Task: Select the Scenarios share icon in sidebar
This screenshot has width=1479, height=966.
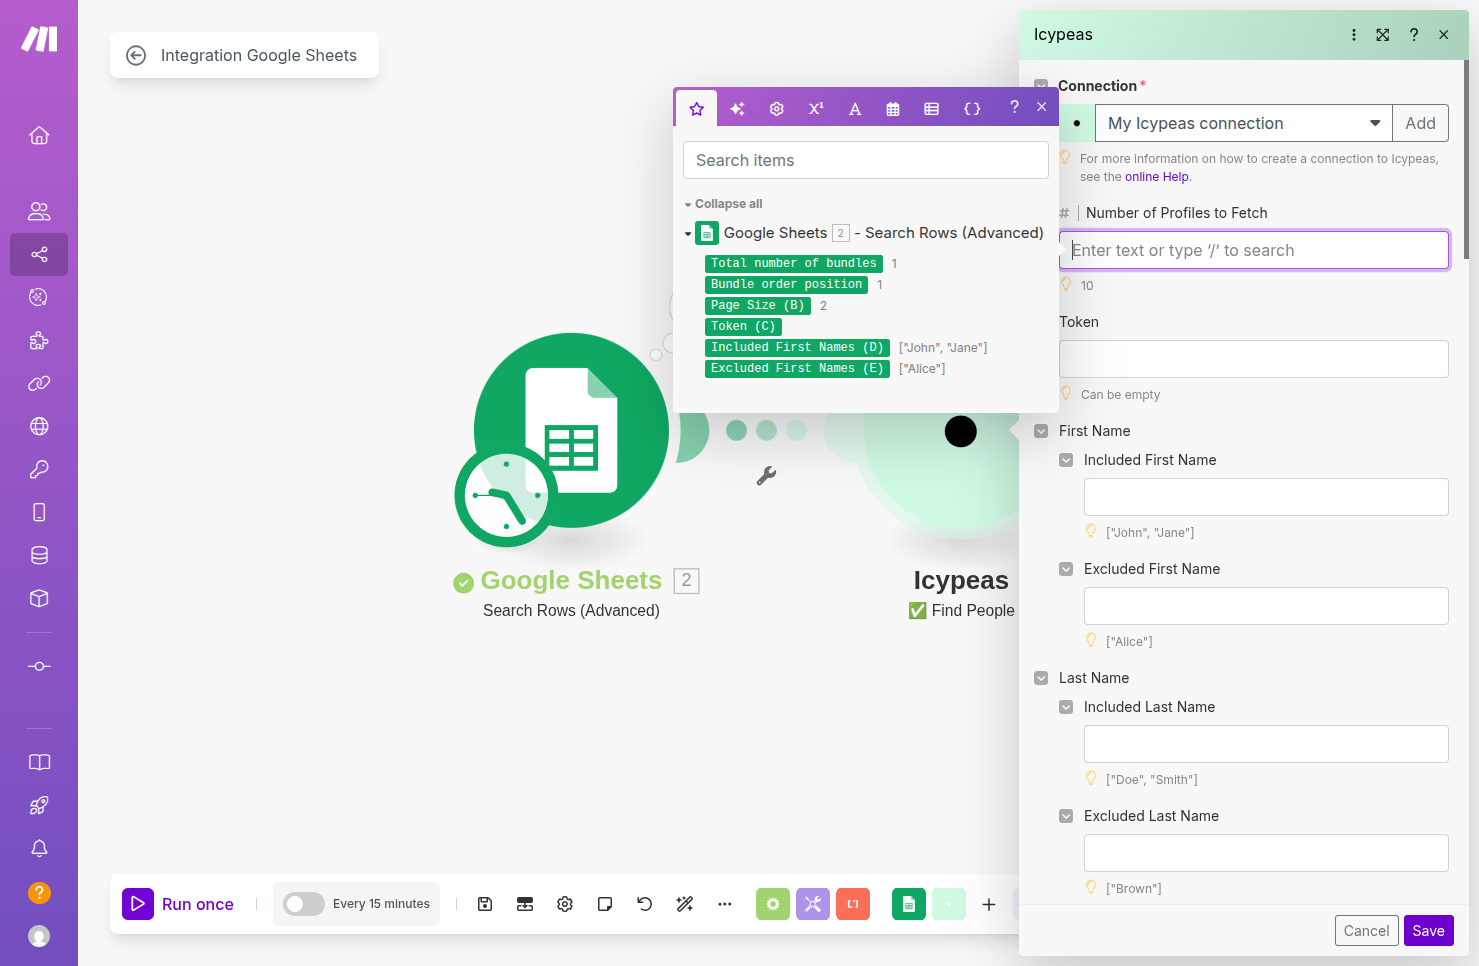Action: (39, 254)
